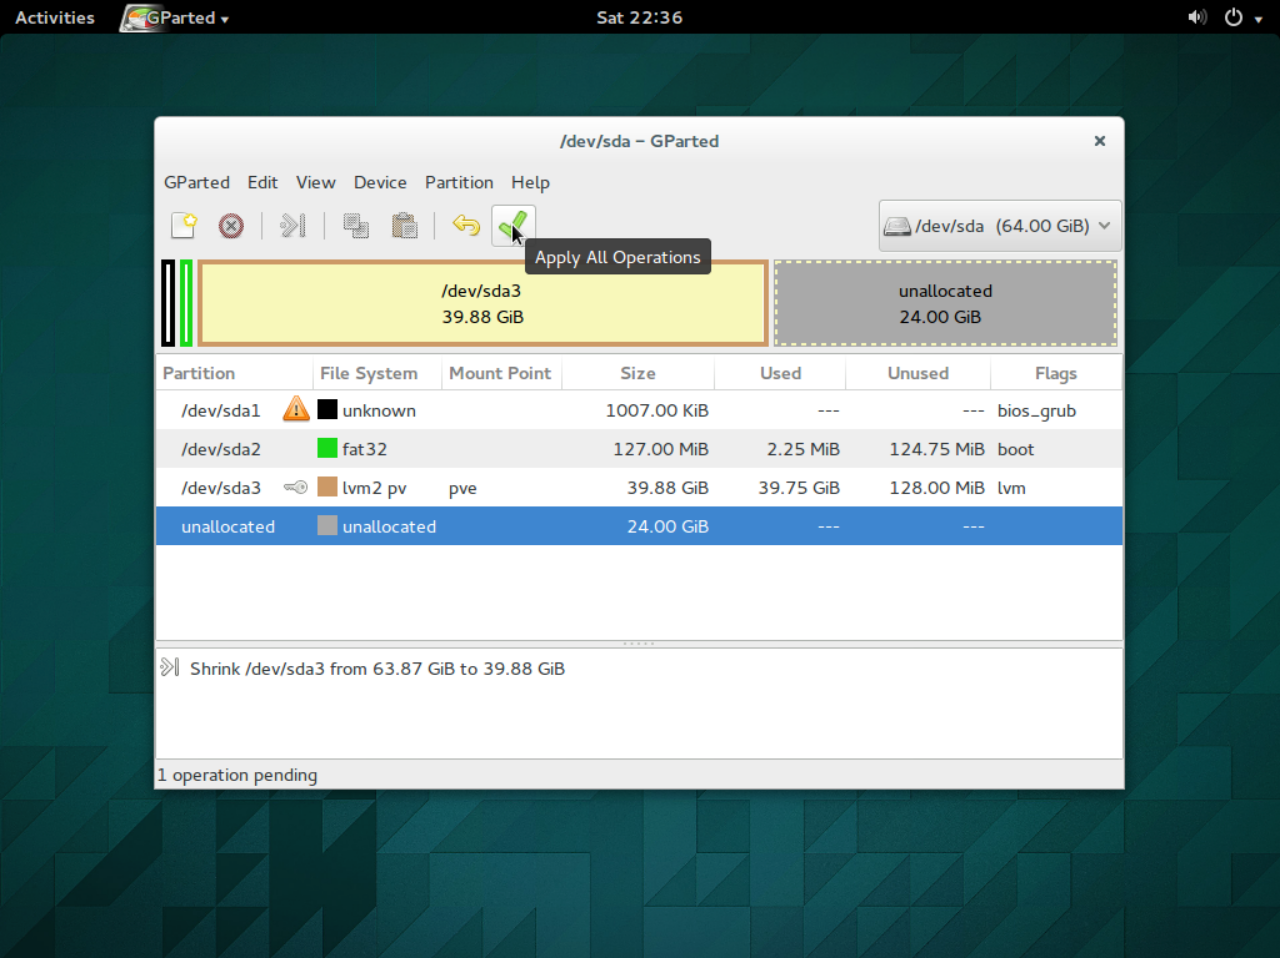1280x958 pixels.
Task: Click the Flags column header
Action: (x=1056, y=373)
